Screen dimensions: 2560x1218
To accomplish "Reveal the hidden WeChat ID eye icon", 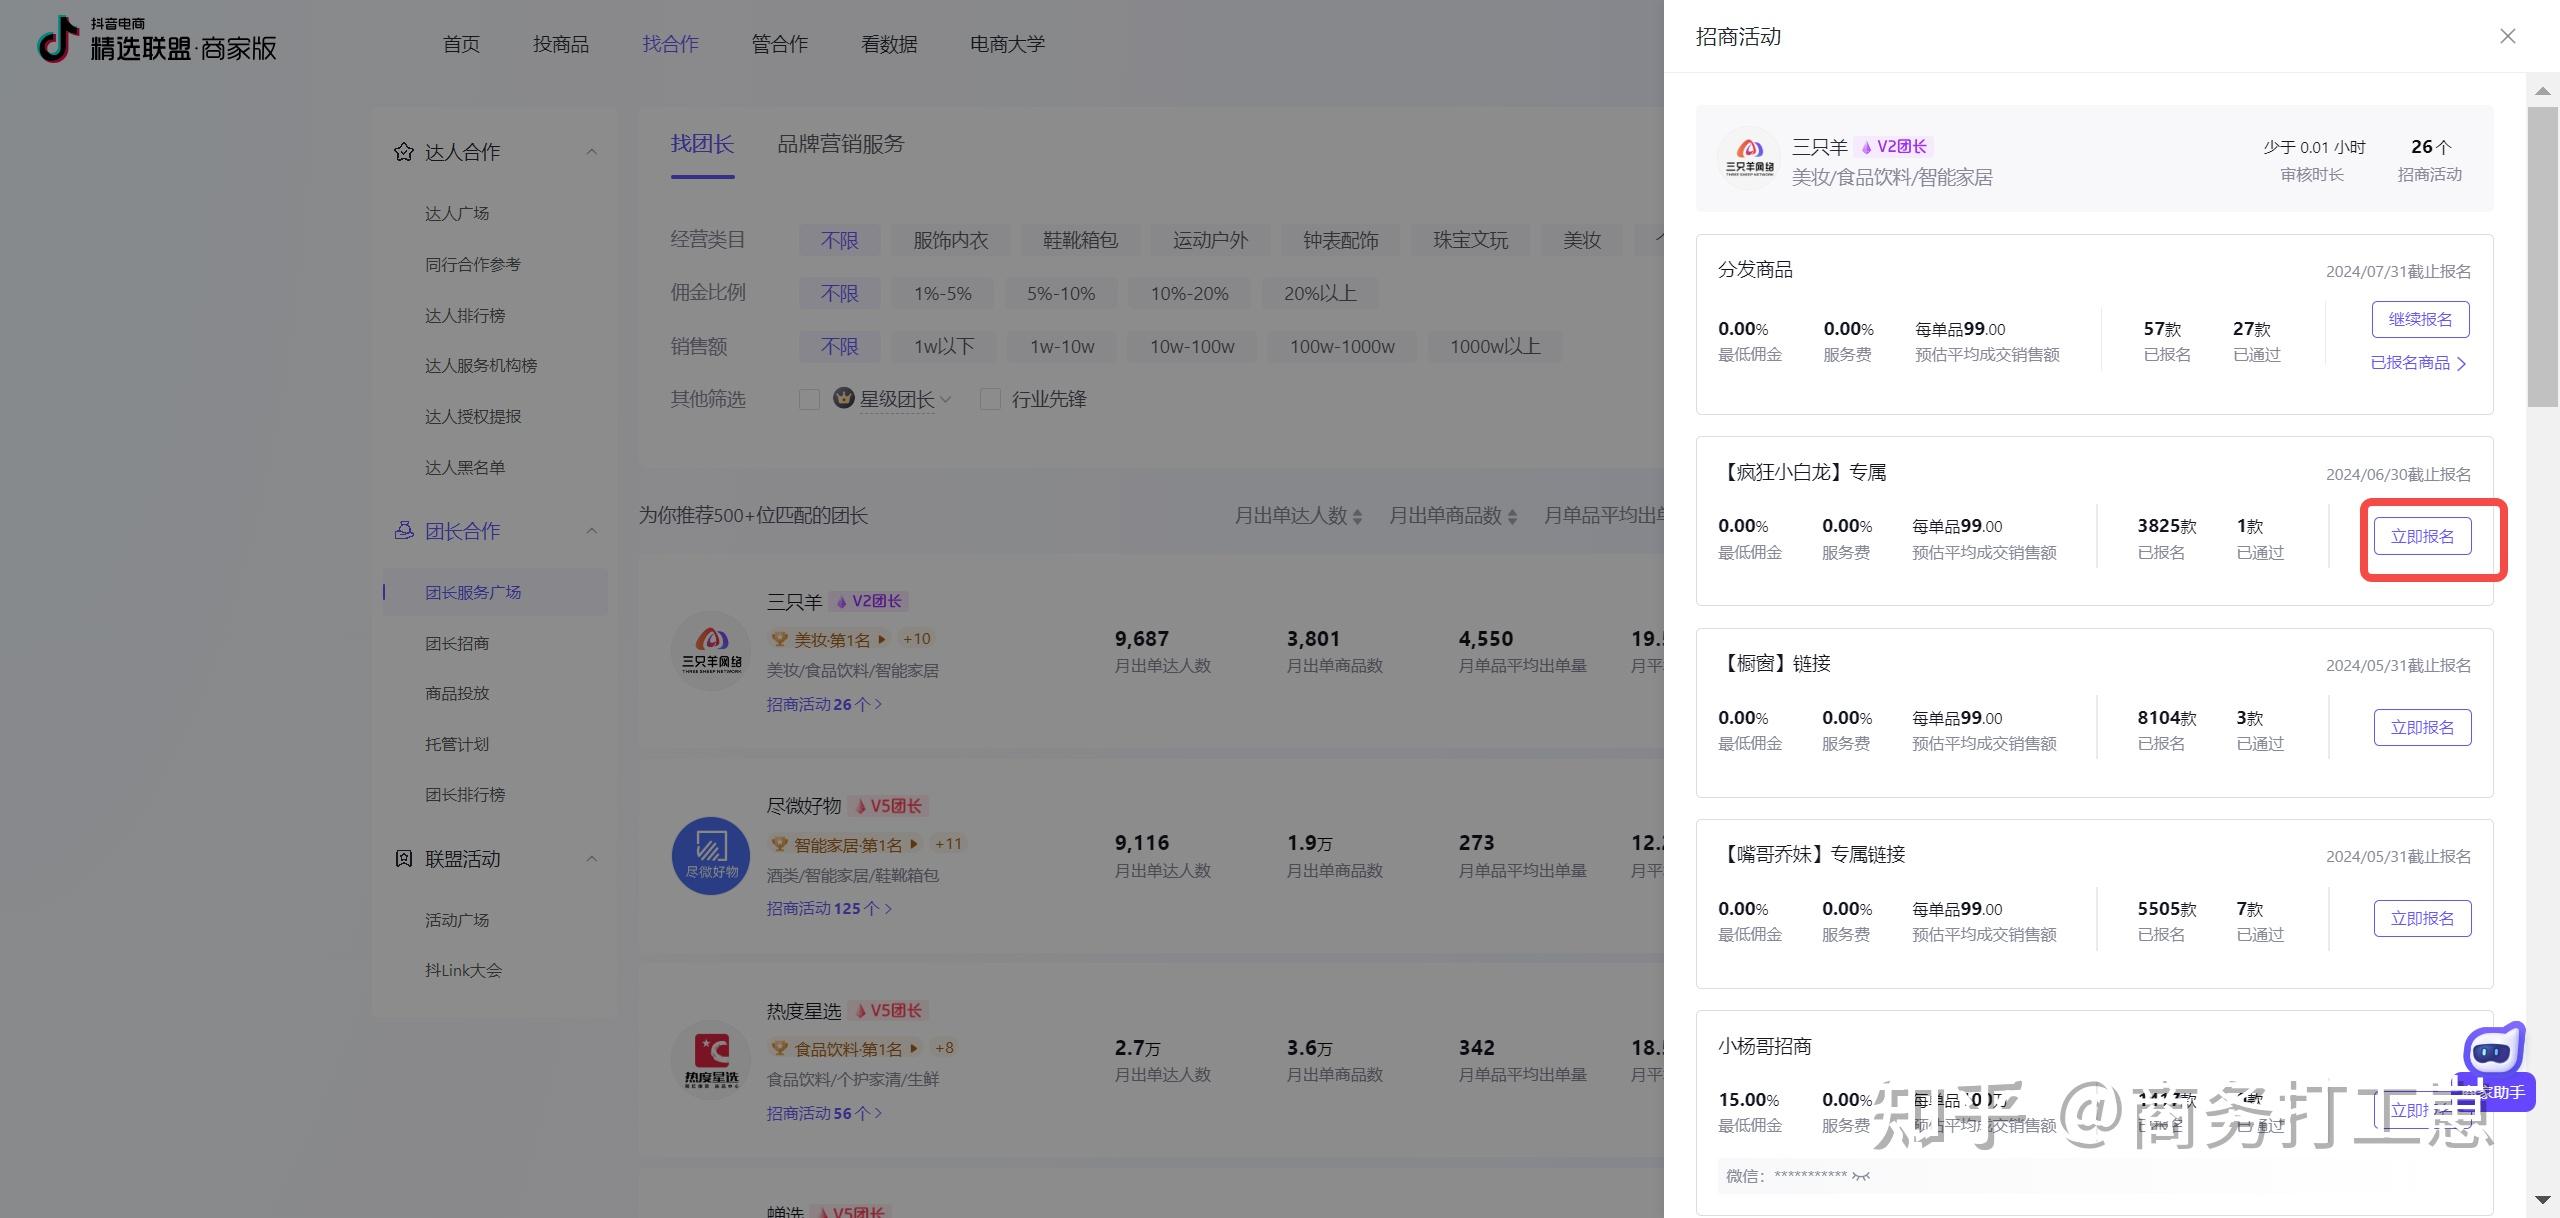I will (x=1860, y=1176).
